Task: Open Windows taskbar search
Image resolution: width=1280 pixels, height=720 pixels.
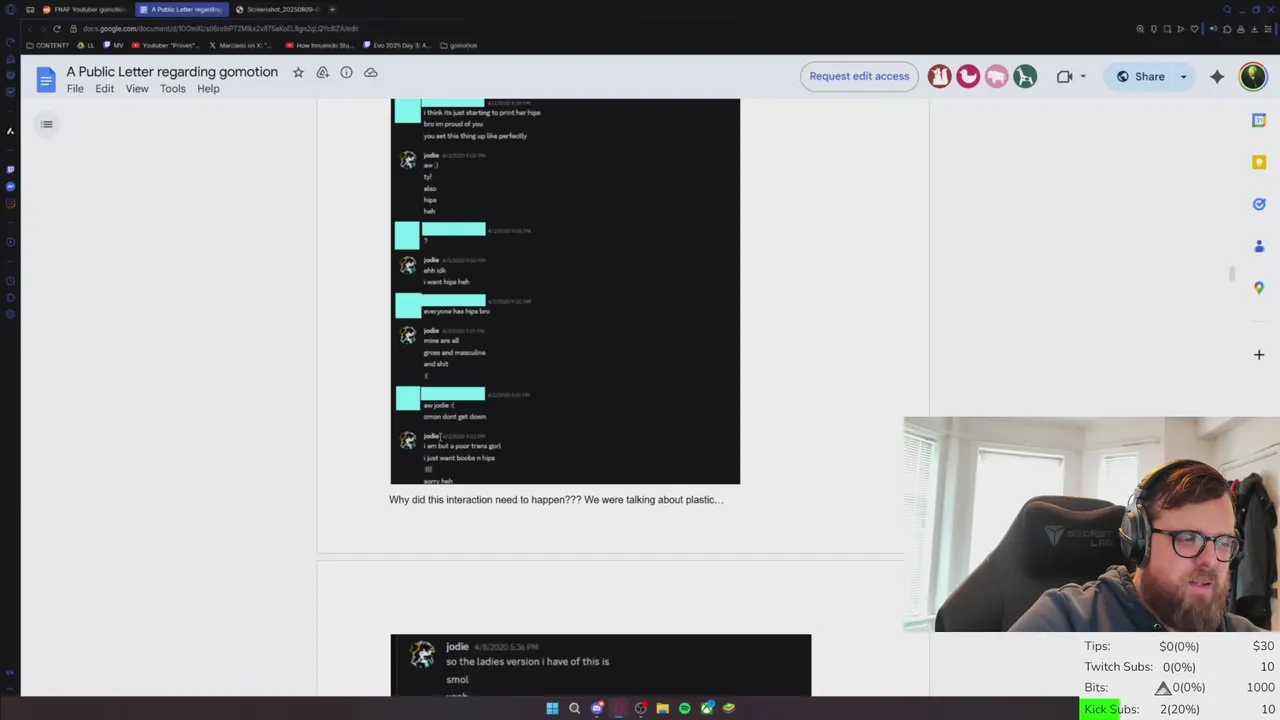Action: 574,708
